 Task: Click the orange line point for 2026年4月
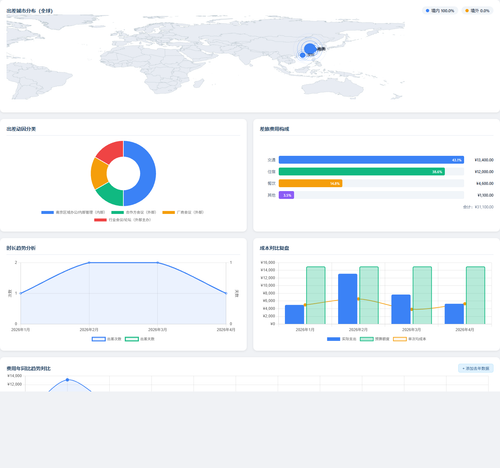[x=465, y=304]
